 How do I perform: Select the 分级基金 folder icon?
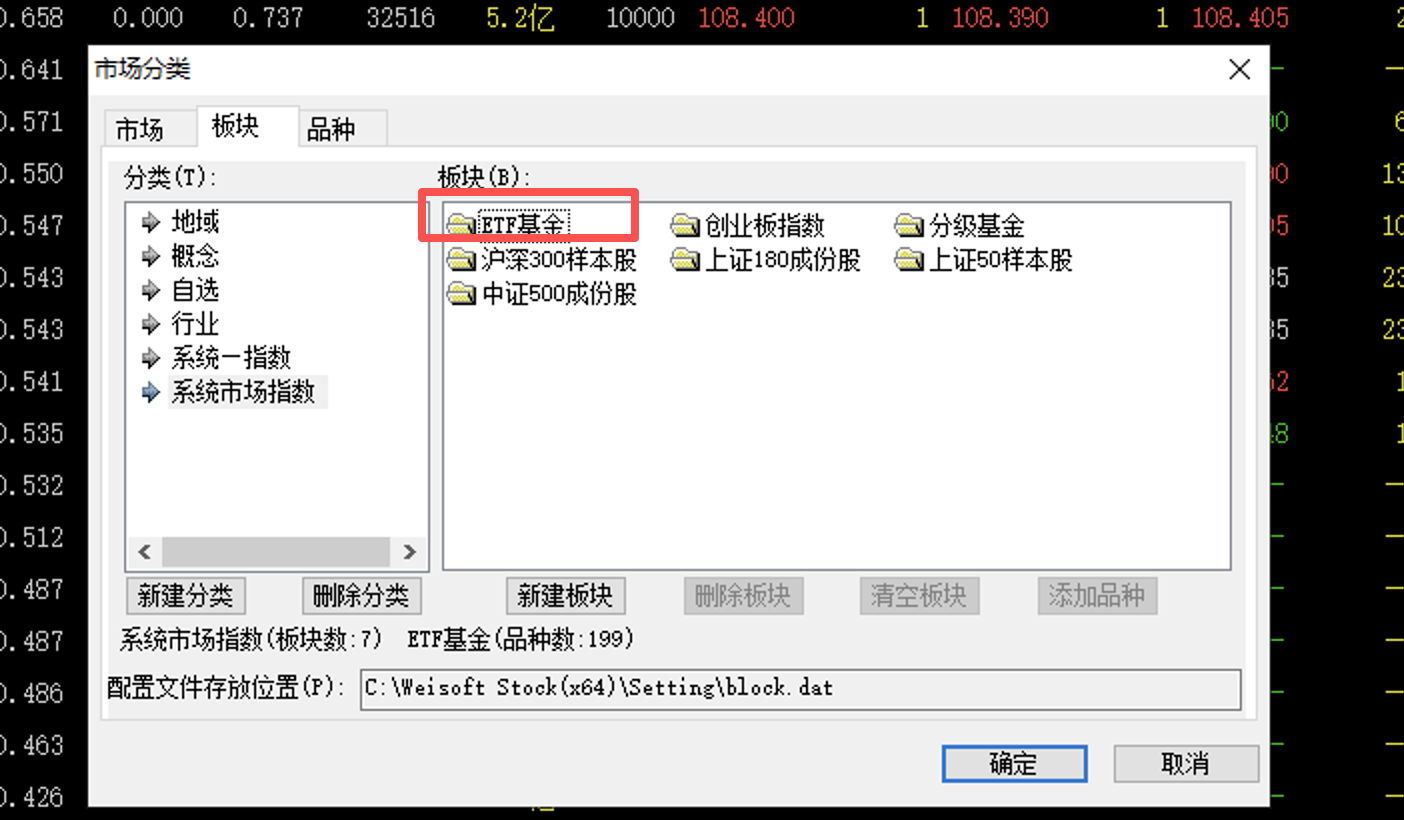(910, 225)
